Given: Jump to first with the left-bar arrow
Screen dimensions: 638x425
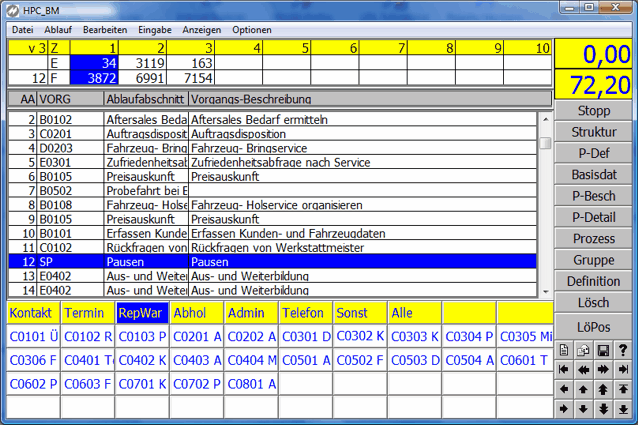Looking at the screenshot, I should [564, 369].
